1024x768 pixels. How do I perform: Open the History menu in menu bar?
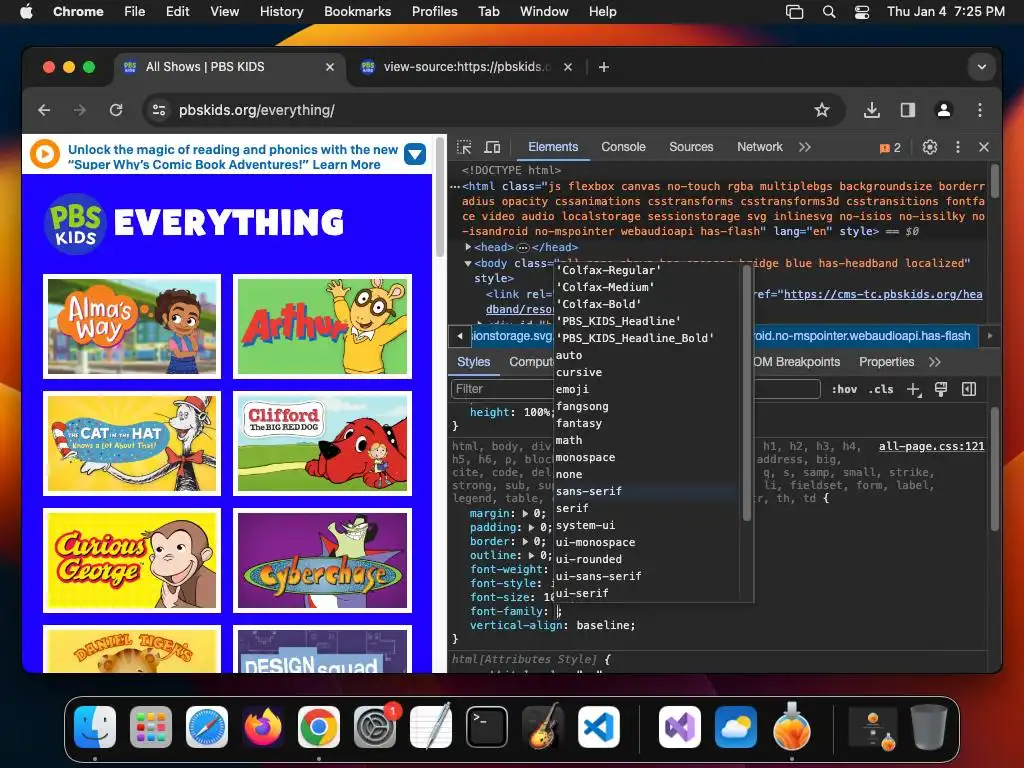281,11
